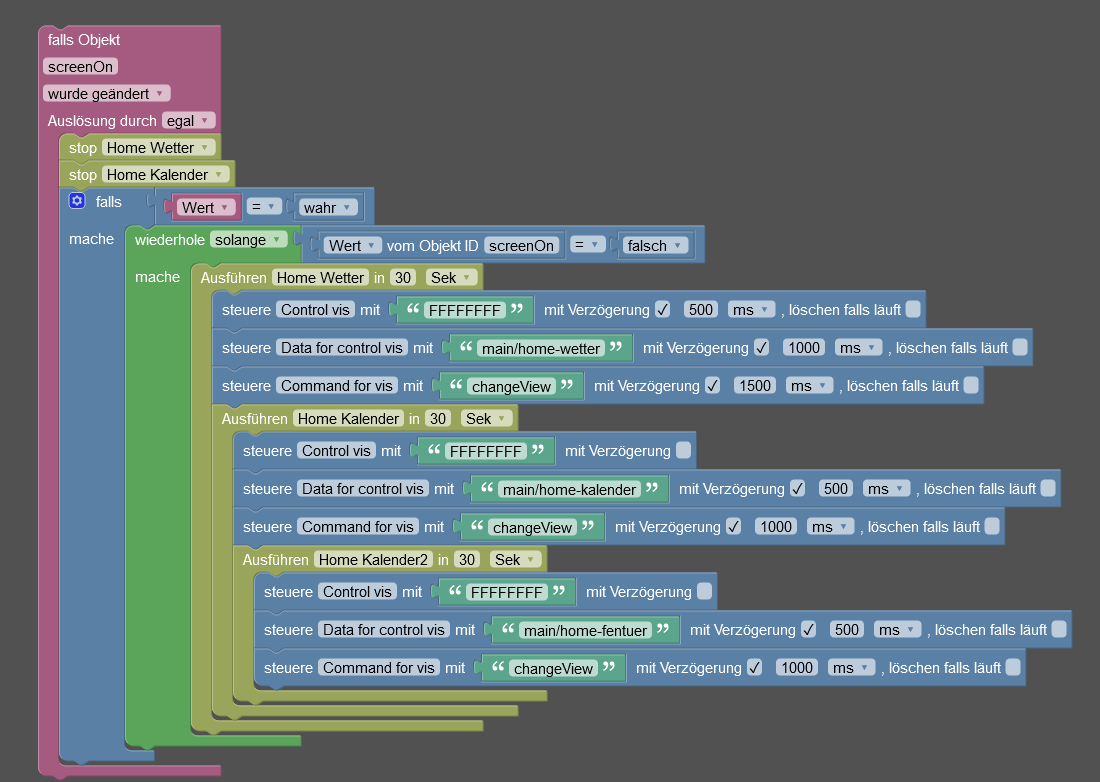Edit the 'main/home-kalender' text value
Screen dimensions: 1100x782
[570, 490]
